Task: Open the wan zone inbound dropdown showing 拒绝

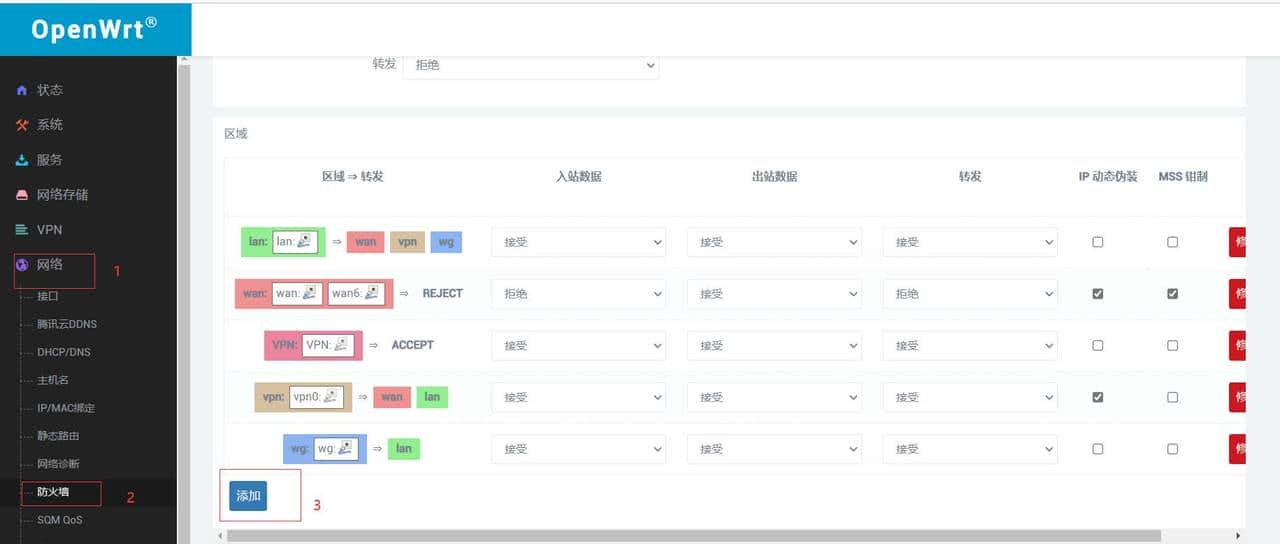Action: (x=578, y=294)
